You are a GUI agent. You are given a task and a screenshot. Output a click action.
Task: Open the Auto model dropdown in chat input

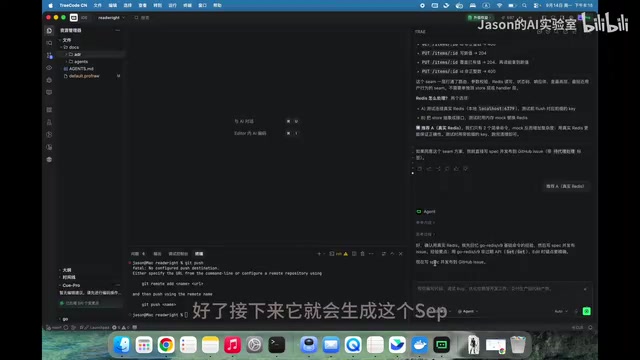[561, 311]
